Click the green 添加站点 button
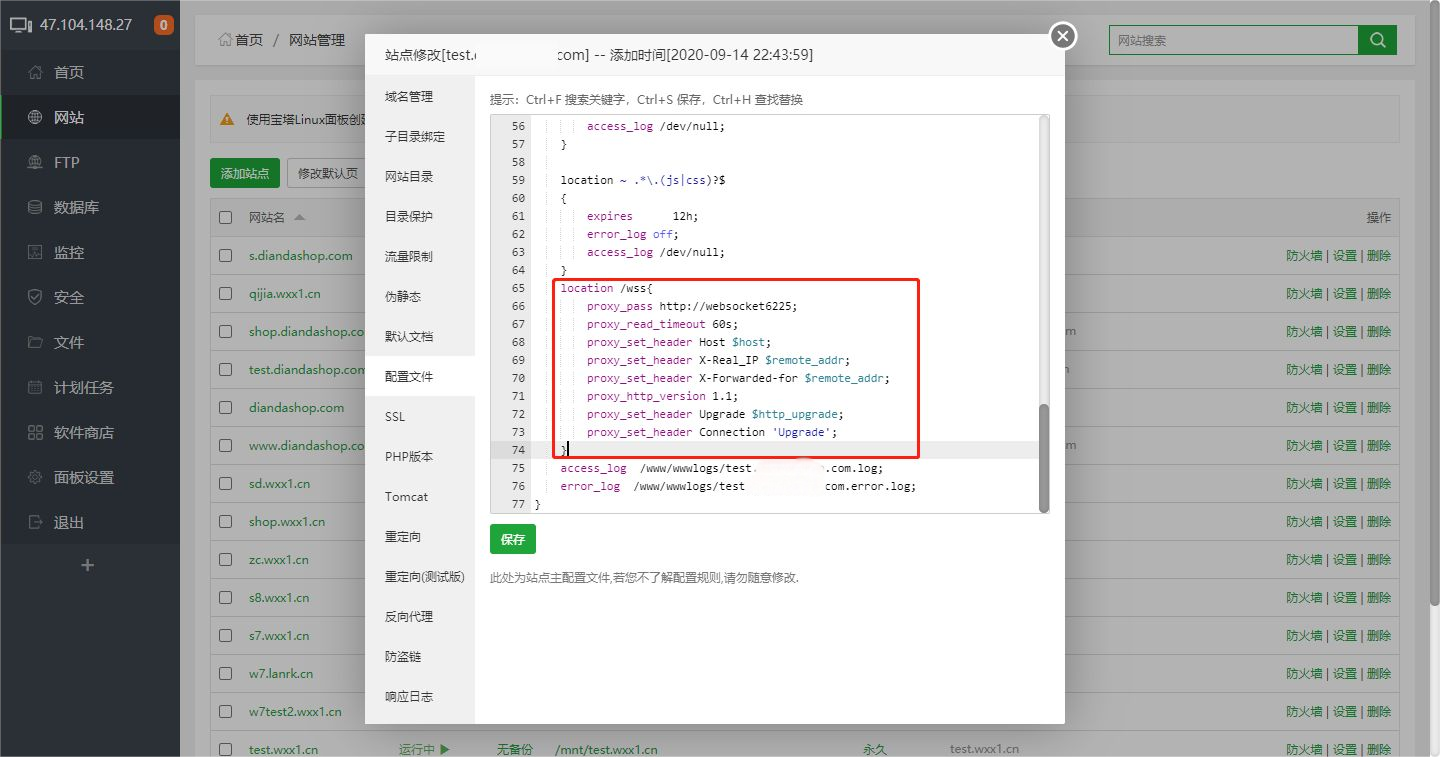 245,173
